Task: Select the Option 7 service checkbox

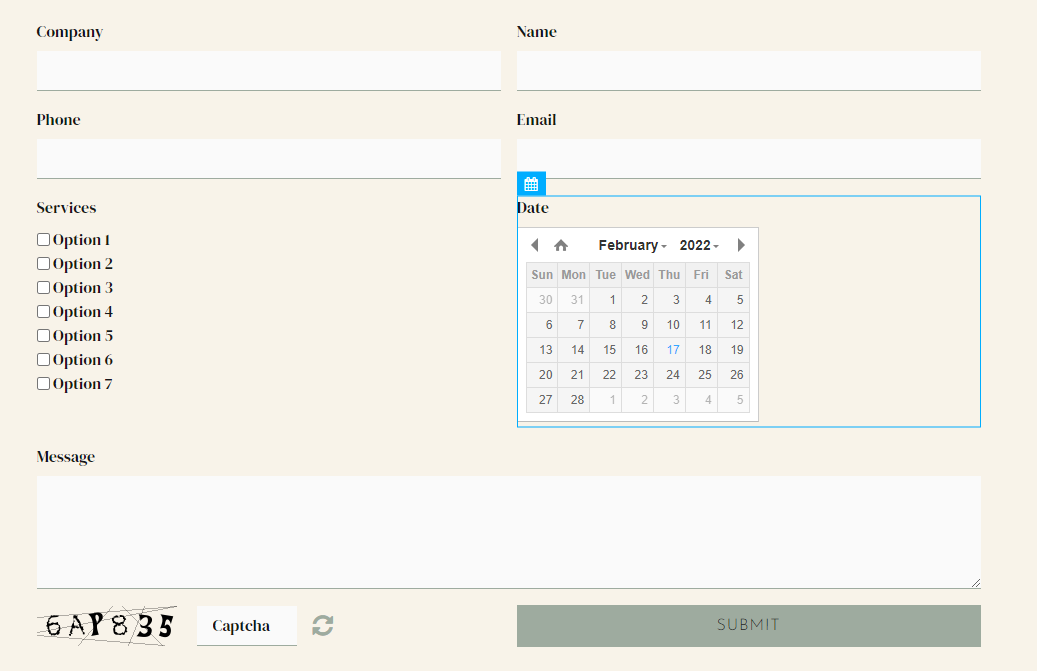Action: click(43, 384)
